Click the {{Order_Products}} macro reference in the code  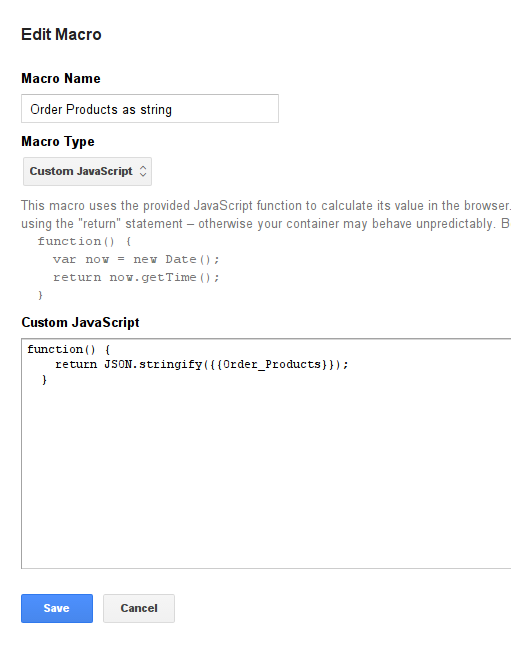[x=269, y=364]
